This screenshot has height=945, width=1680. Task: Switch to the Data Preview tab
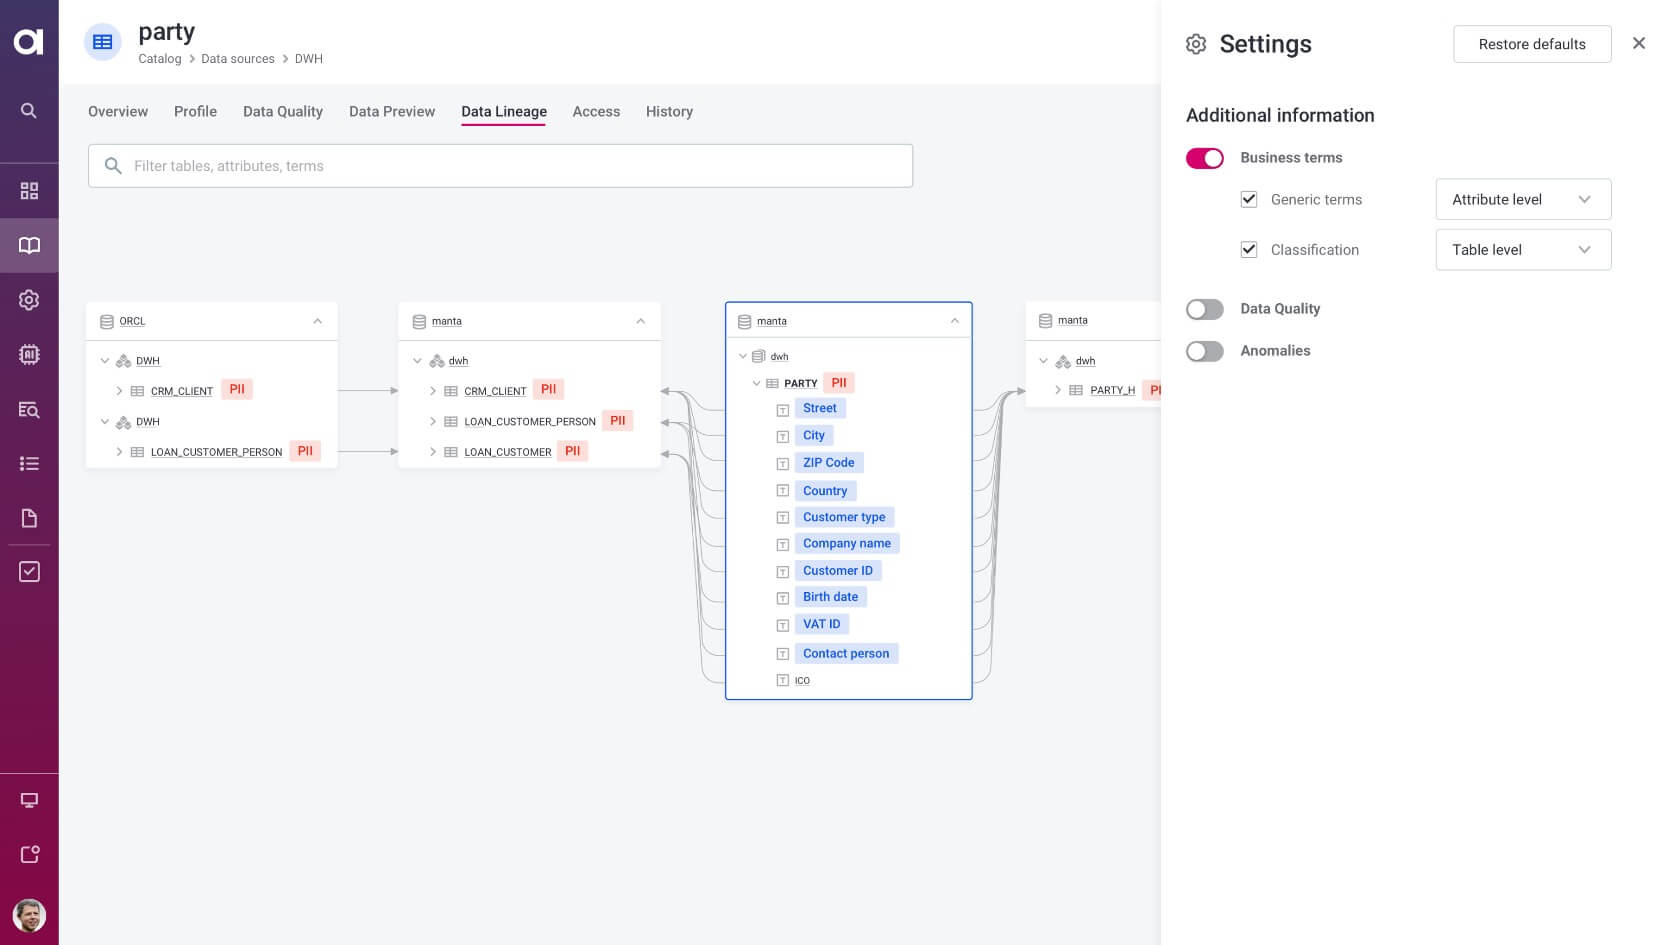point(391,111)
